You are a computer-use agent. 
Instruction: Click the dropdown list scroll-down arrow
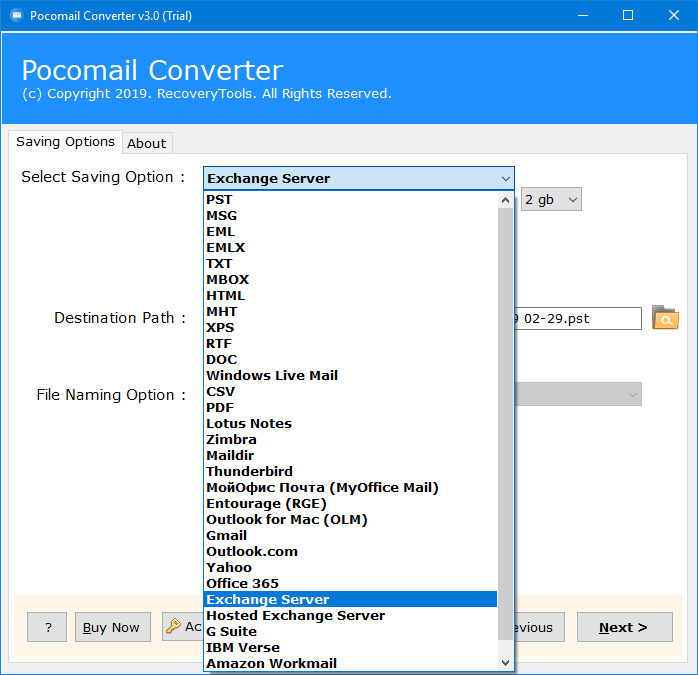(505, 663)
